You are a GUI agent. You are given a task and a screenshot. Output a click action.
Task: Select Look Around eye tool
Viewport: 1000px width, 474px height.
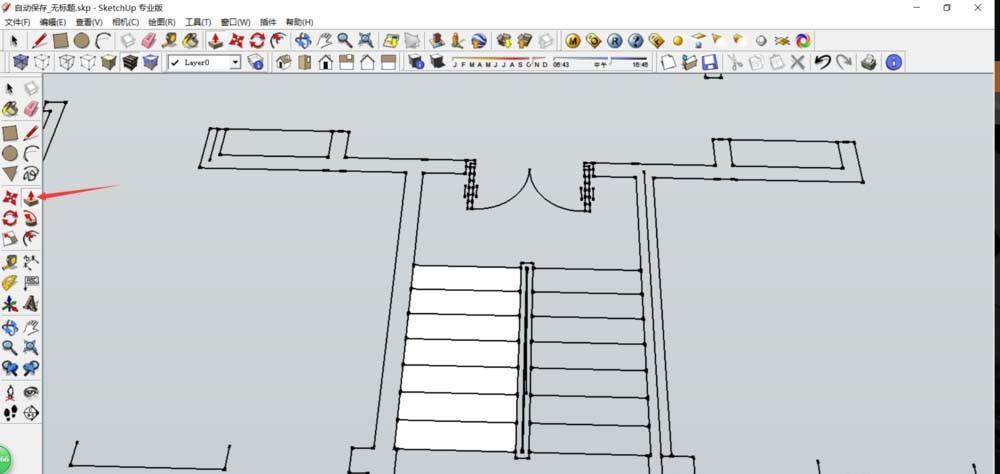click(31, 392)
